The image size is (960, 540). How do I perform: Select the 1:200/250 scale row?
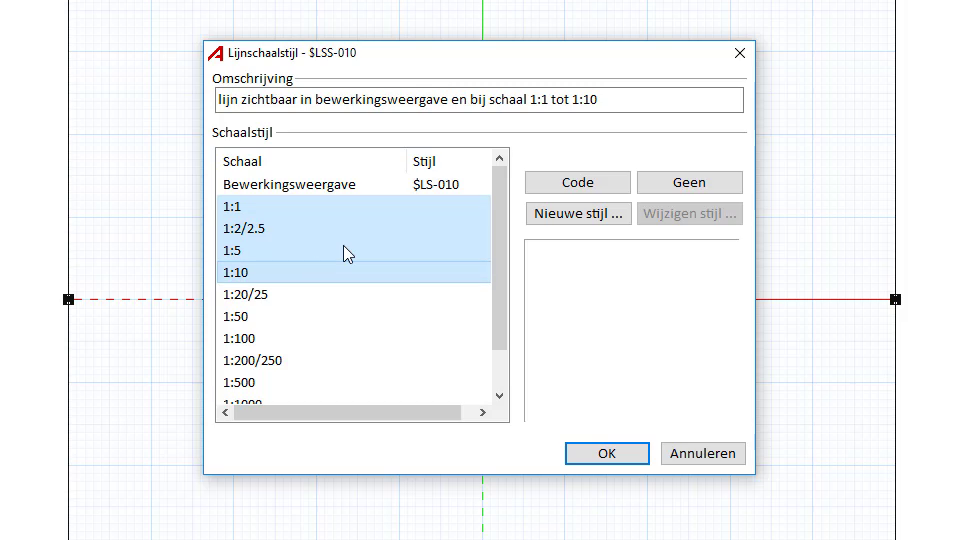click(252, 360)
